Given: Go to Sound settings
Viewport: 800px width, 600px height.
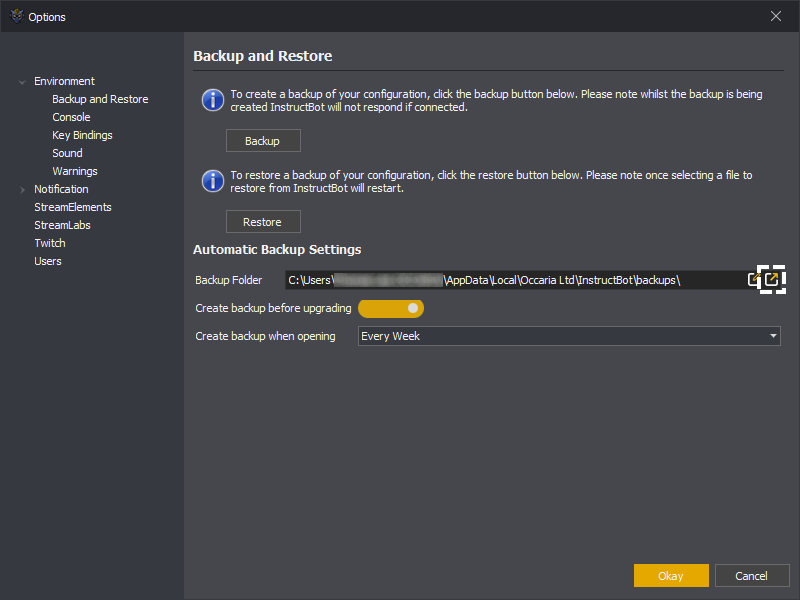Looking at the screenshot, I should [x=67, y=153].
